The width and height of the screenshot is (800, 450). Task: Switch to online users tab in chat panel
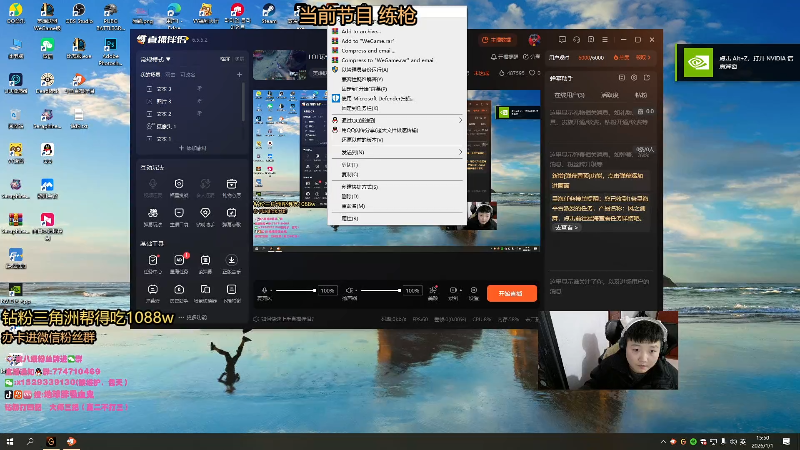569,95
